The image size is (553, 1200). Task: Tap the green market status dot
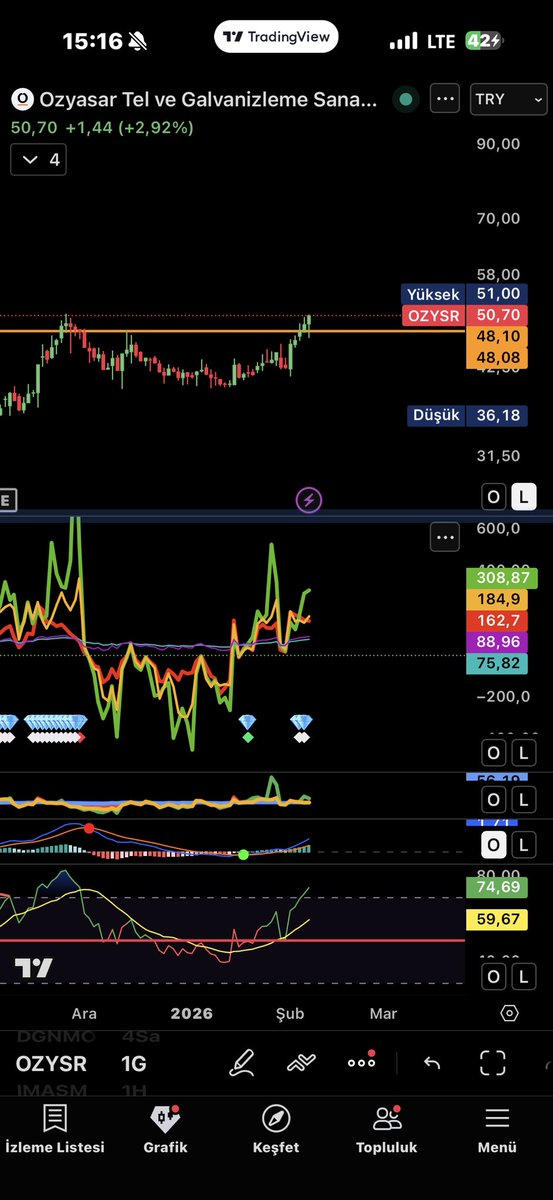pyautogui.click(x=405, y=99)
